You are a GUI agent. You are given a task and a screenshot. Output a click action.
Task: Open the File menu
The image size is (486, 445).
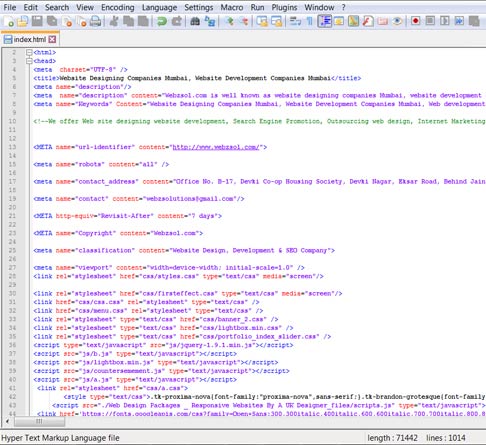[x=10, y=7]
